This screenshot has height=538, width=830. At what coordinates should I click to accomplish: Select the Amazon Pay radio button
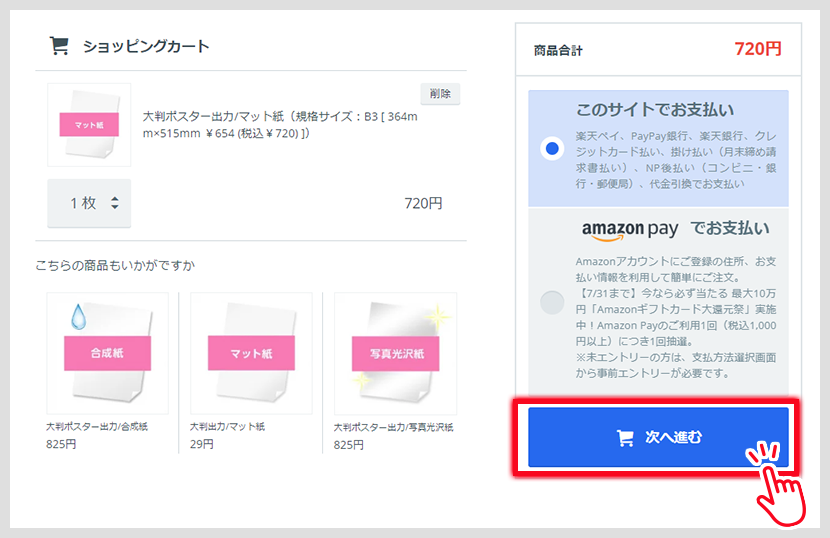551,302
